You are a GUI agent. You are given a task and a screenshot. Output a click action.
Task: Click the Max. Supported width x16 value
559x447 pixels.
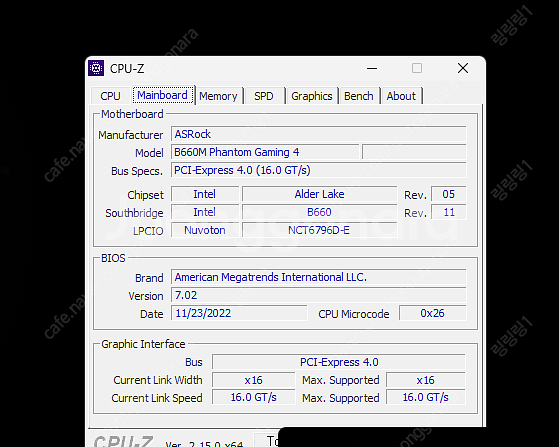(426, 380)
